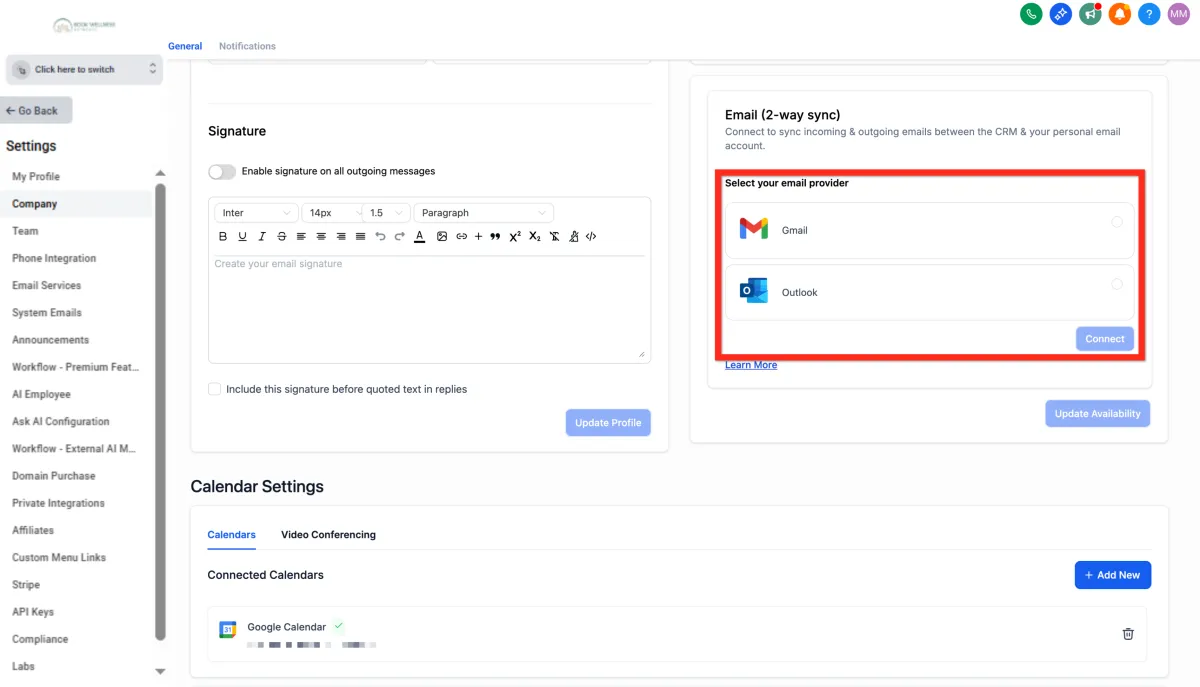The width and height of the screenshot is (1200, 687).
Task: Open the source code view icon
Action: (591, 237)
